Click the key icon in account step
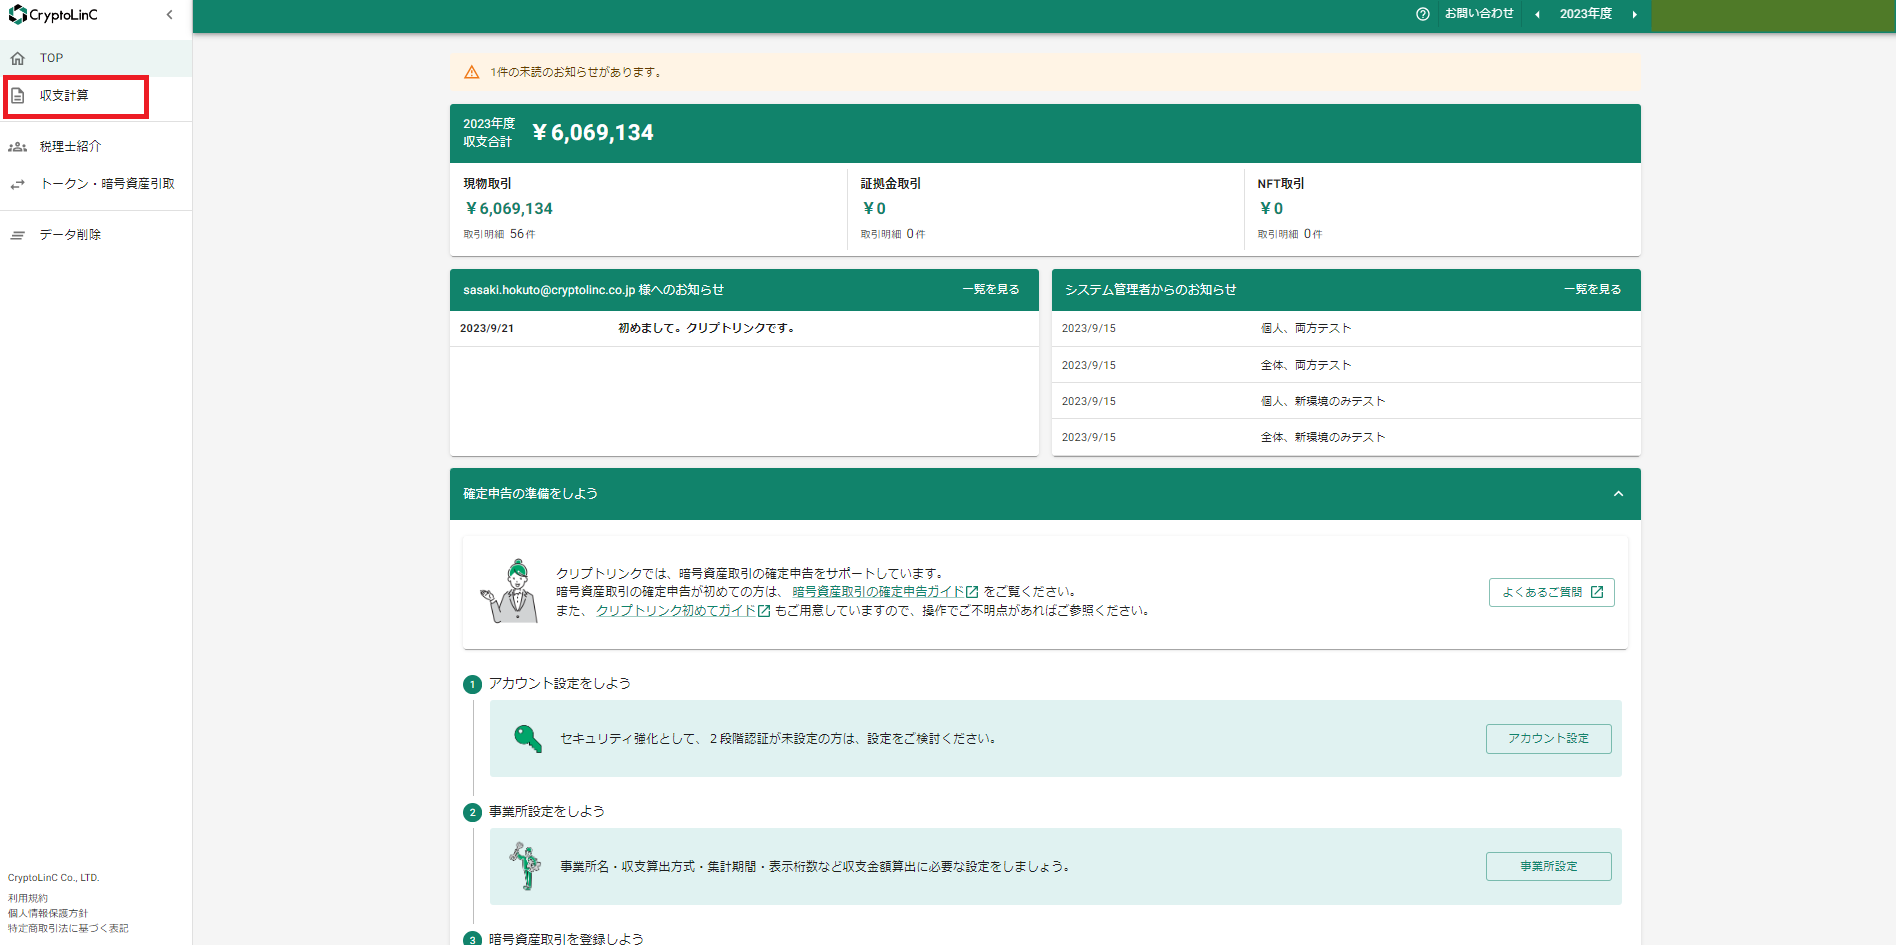Viewport: 1896px width, 945px height. [x=527, y=738]
